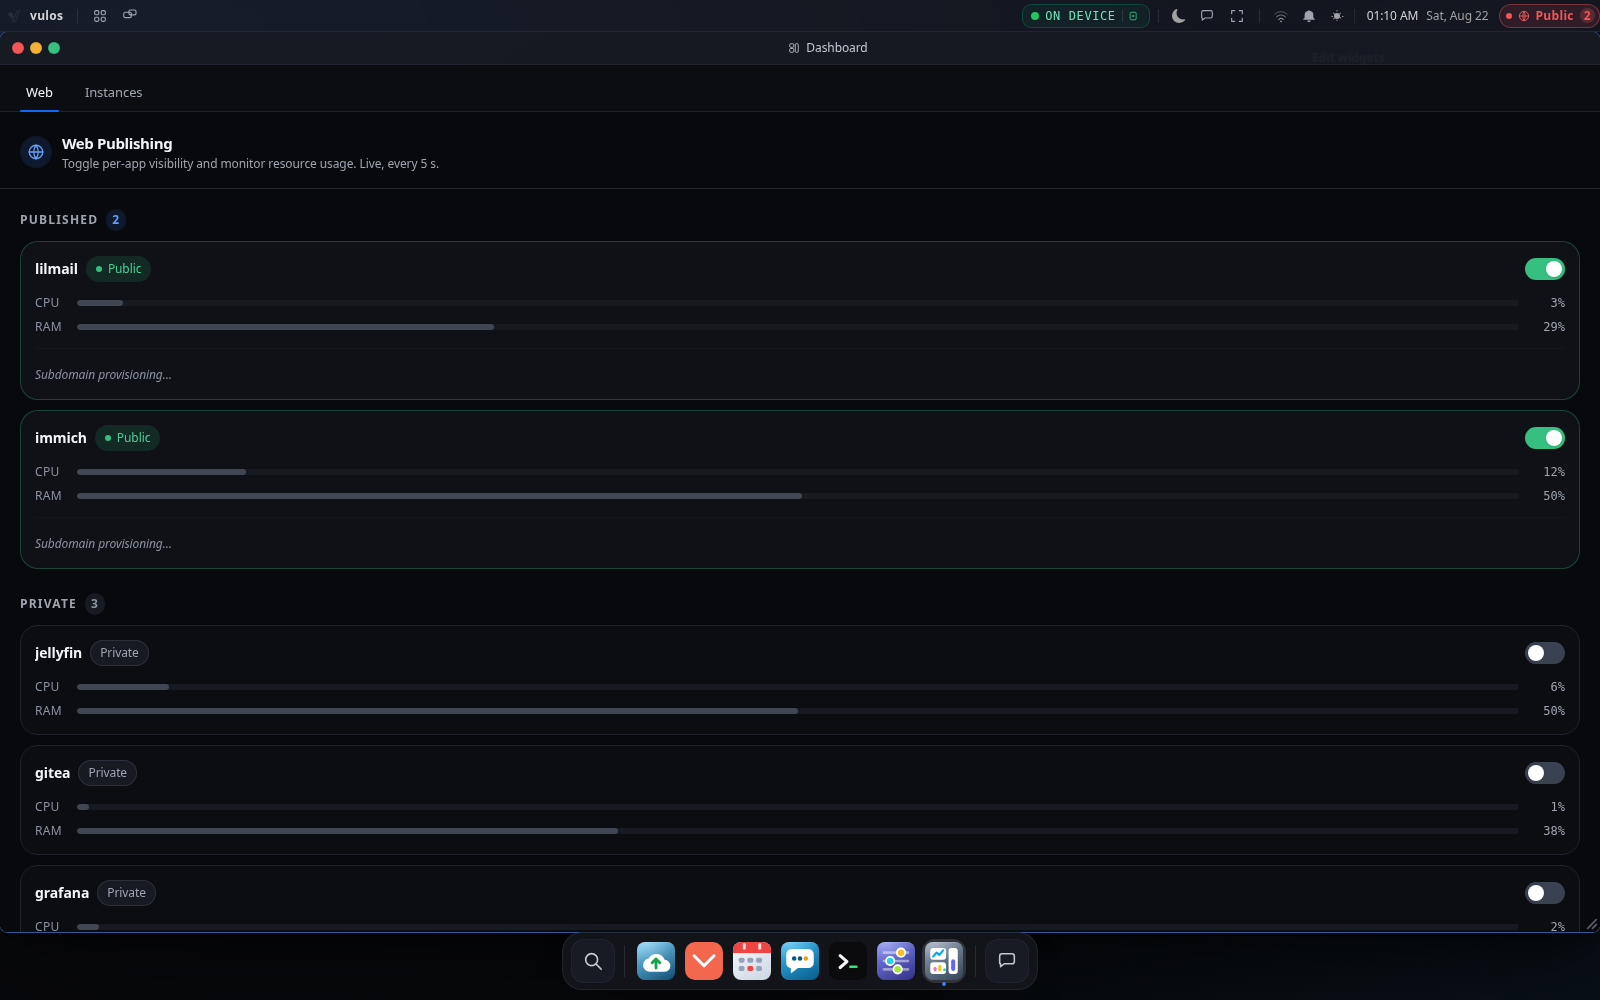This screenshot has height=1000, width=1600.
Task: Click the gitea RAM usage bar
Action: coord(798,831)
